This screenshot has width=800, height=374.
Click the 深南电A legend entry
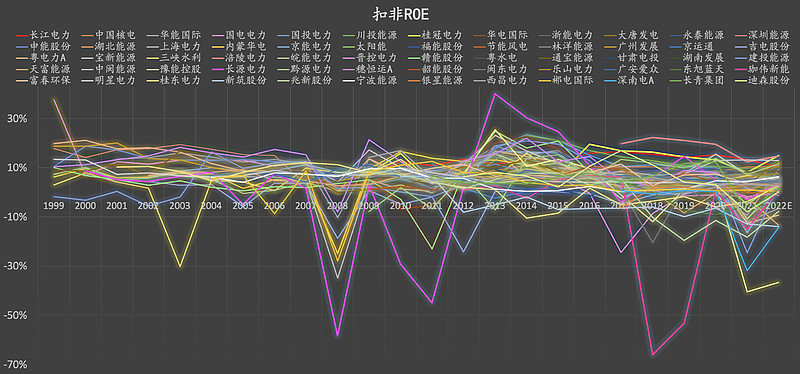pyautogui.click(x=633, y=81)
